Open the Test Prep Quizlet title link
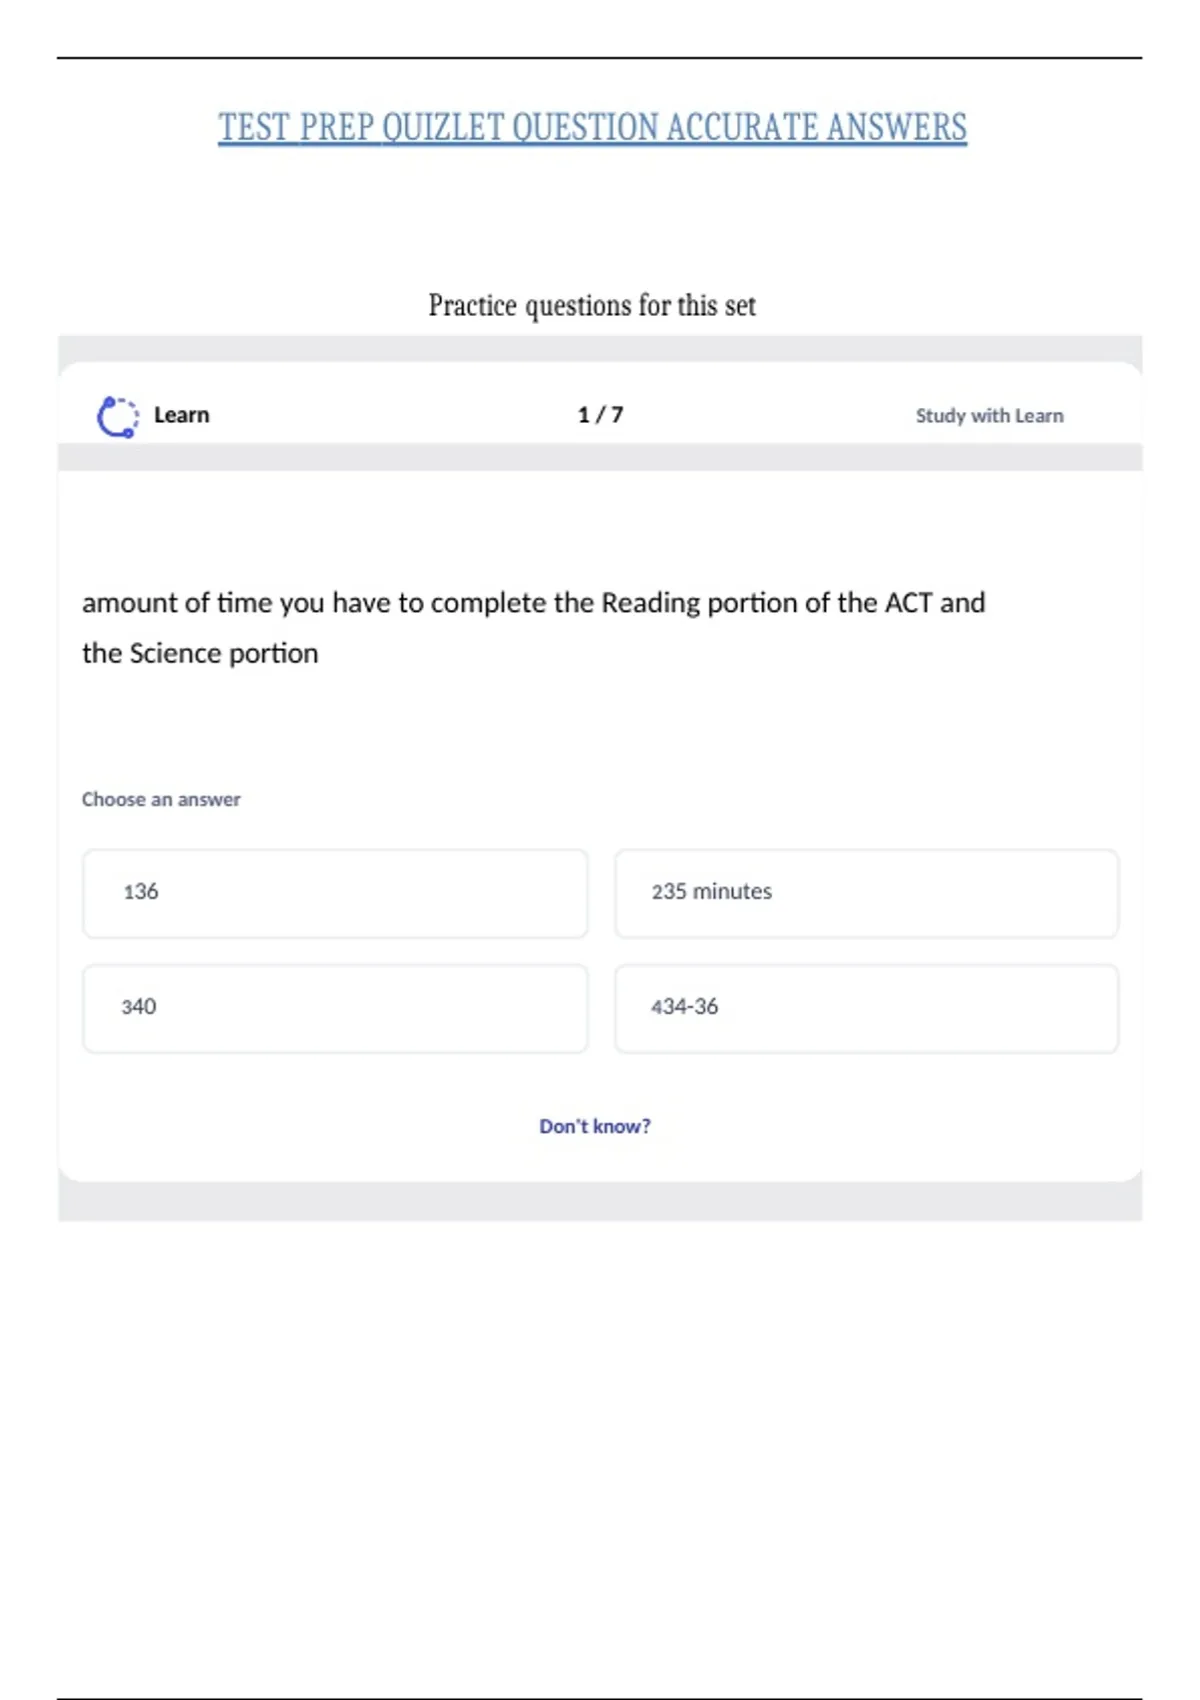1200x1700 pixels. (593, 128)
